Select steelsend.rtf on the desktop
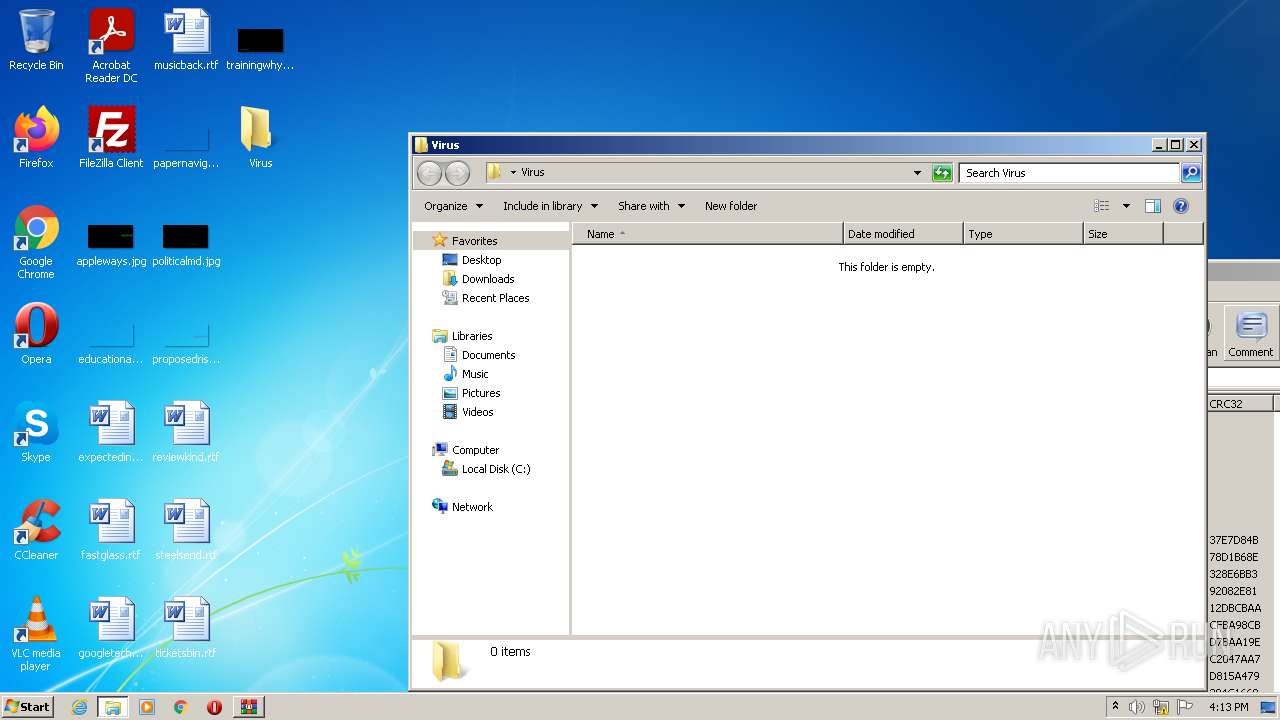The width and height of the screenshot is (1280, 720). click(x=186, y=530)
